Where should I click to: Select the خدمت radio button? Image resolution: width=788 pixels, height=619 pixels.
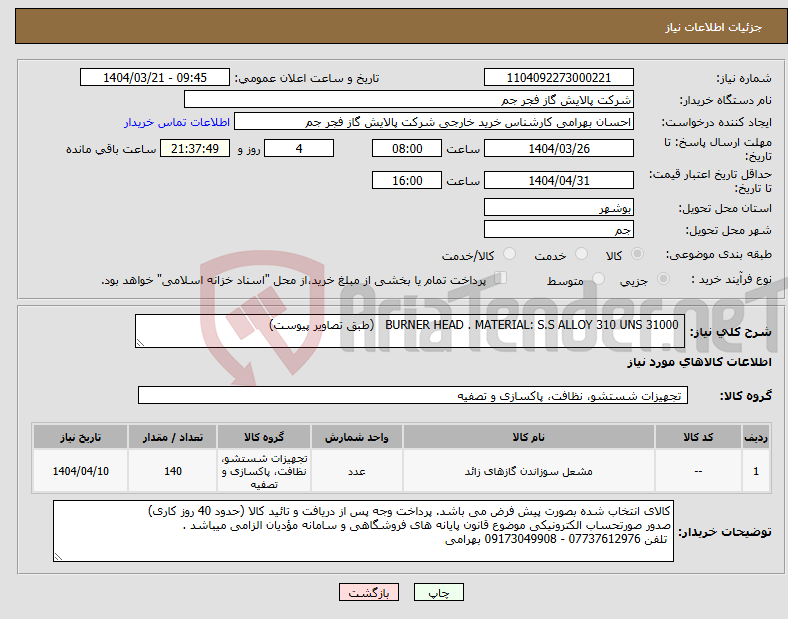click(581, 254)
